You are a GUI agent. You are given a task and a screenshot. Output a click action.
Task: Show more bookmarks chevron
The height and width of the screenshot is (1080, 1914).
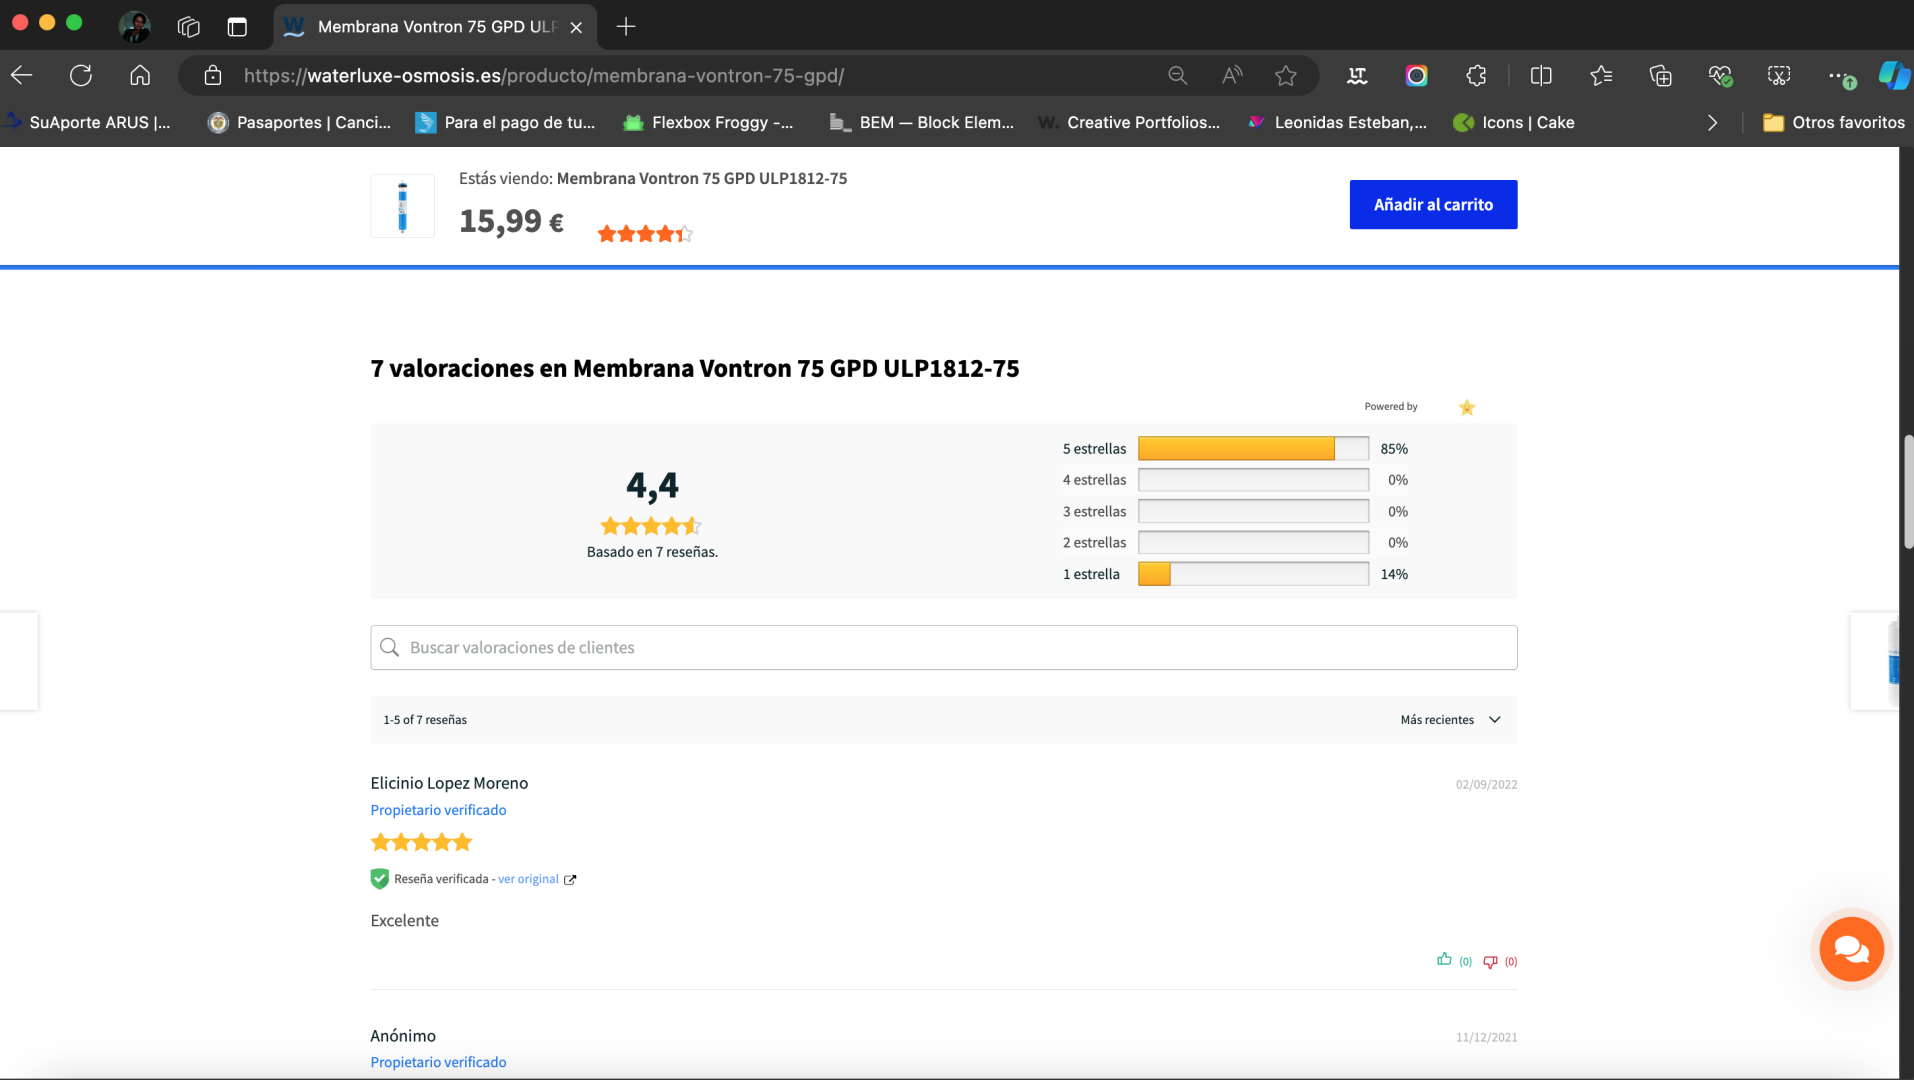(1712, 122)
